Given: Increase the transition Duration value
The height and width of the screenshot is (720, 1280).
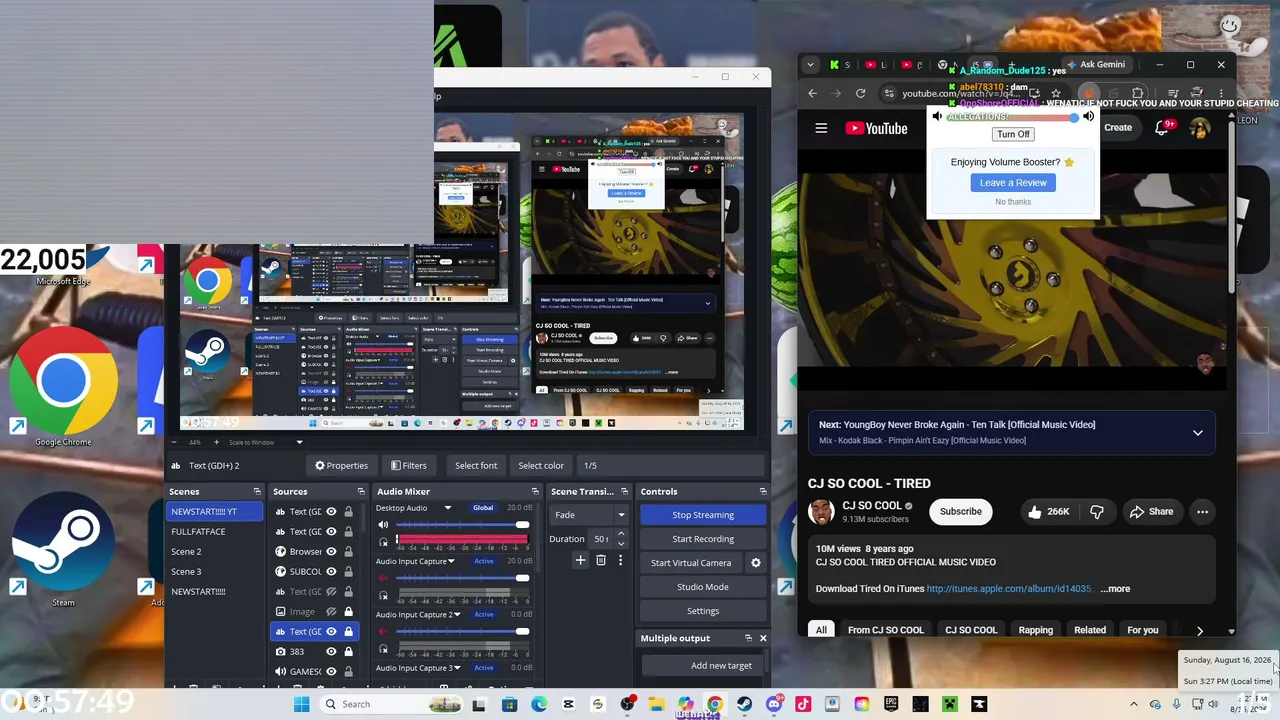Looking at the screenshot, I should 621,535.
